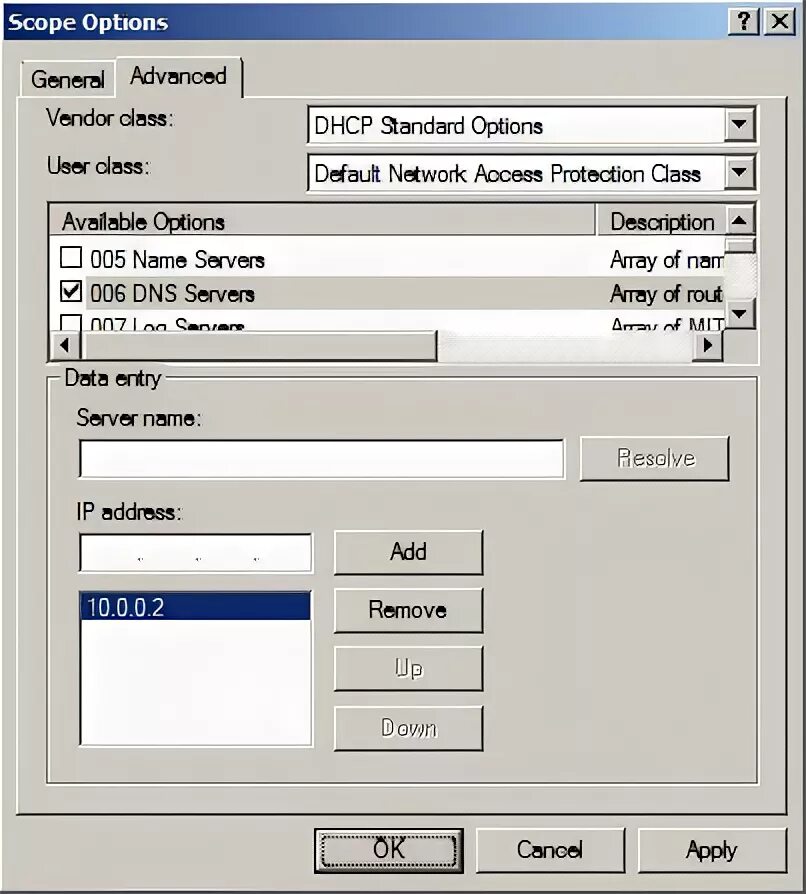This screenshot has width=806, height=894.
Task: Click the Apply button
Action: [x=713, y=849]
